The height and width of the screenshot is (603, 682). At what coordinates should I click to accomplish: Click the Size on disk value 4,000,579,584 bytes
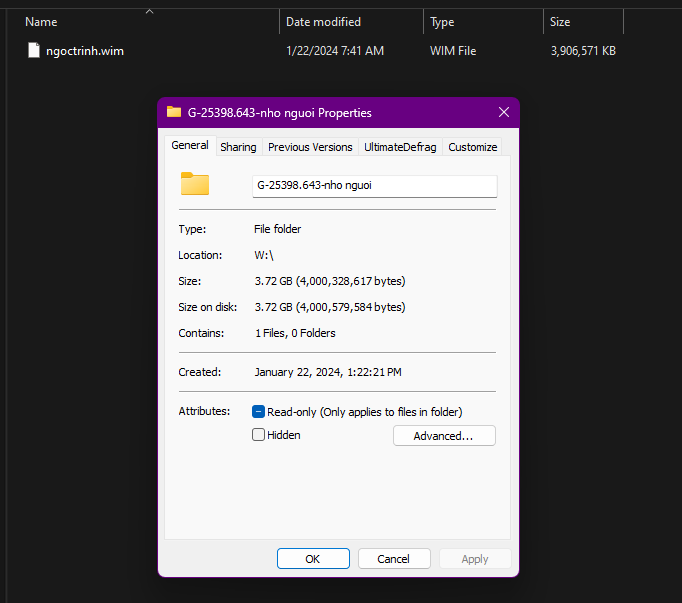[x=330, y=307]
